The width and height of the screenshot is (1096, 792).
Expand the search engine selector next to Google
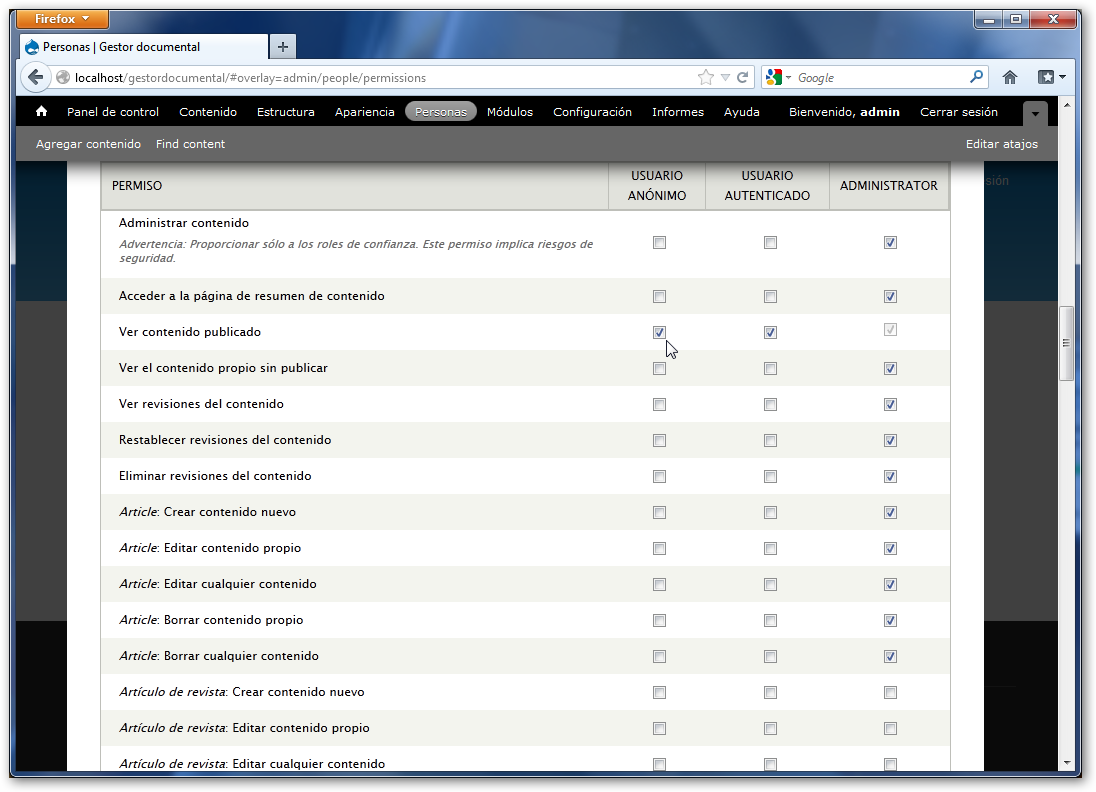pos(778,78)
